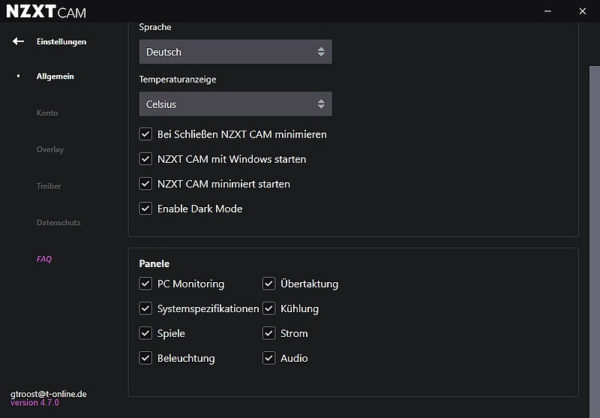The height and width of the screenshot is (418, 600).
Task: Click the NZXT CAM logo
Action: coord(46,11)
